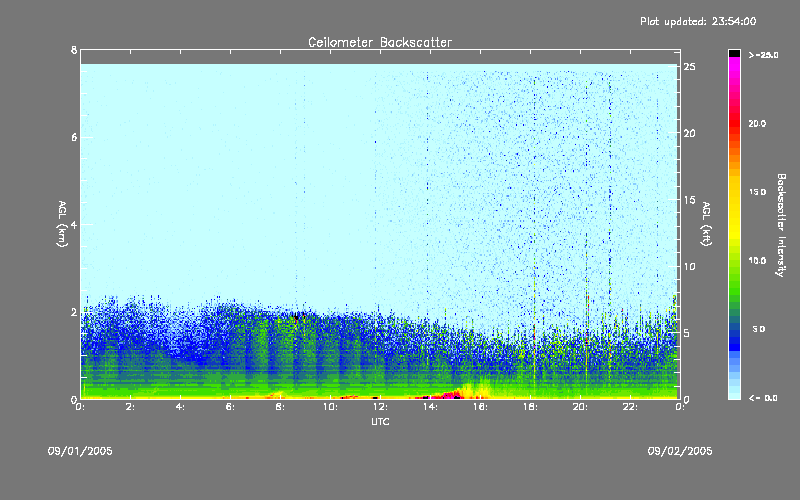Click the '<= 0.0' colorbar label

(763, 398)
